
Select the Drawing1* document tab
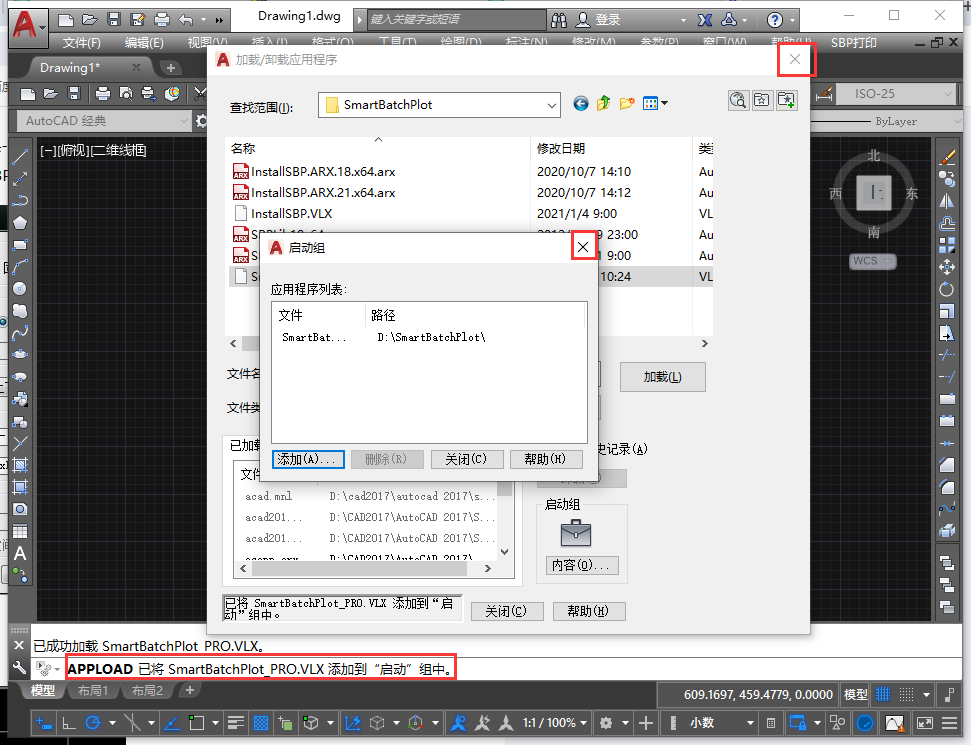(89, 68)
